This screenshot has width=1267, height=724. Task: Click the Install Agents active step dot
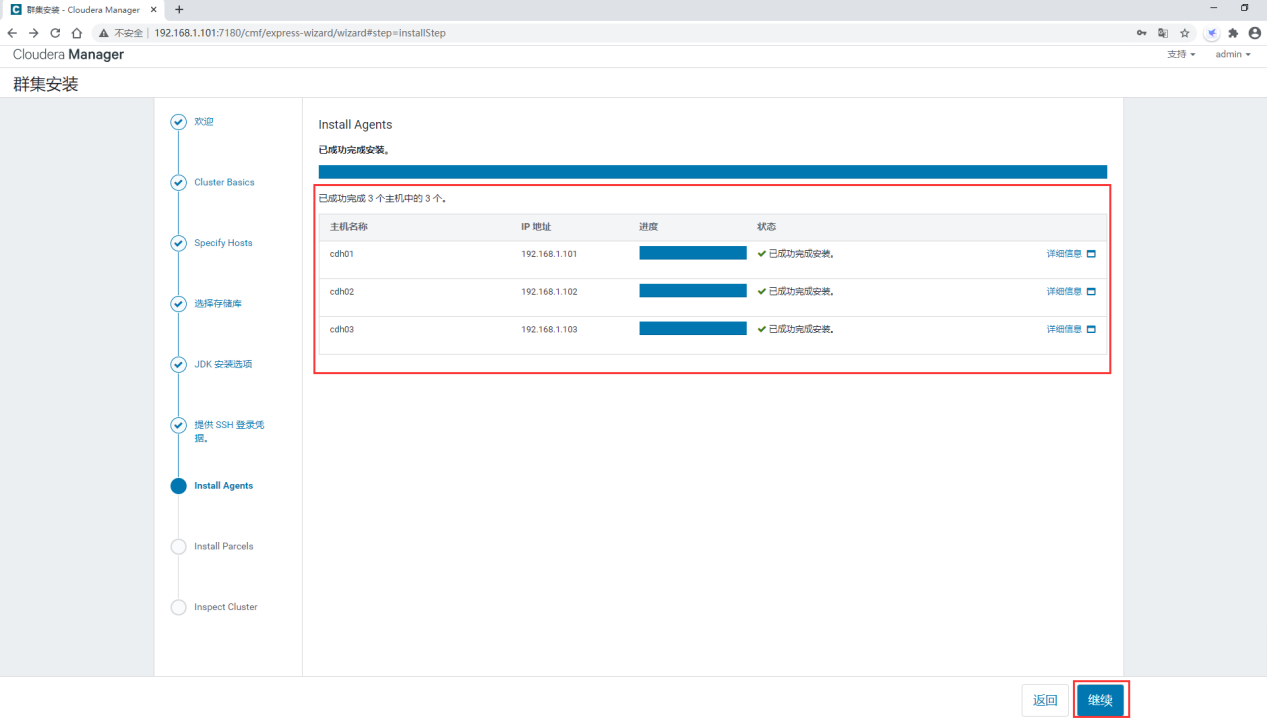point(178,486)
